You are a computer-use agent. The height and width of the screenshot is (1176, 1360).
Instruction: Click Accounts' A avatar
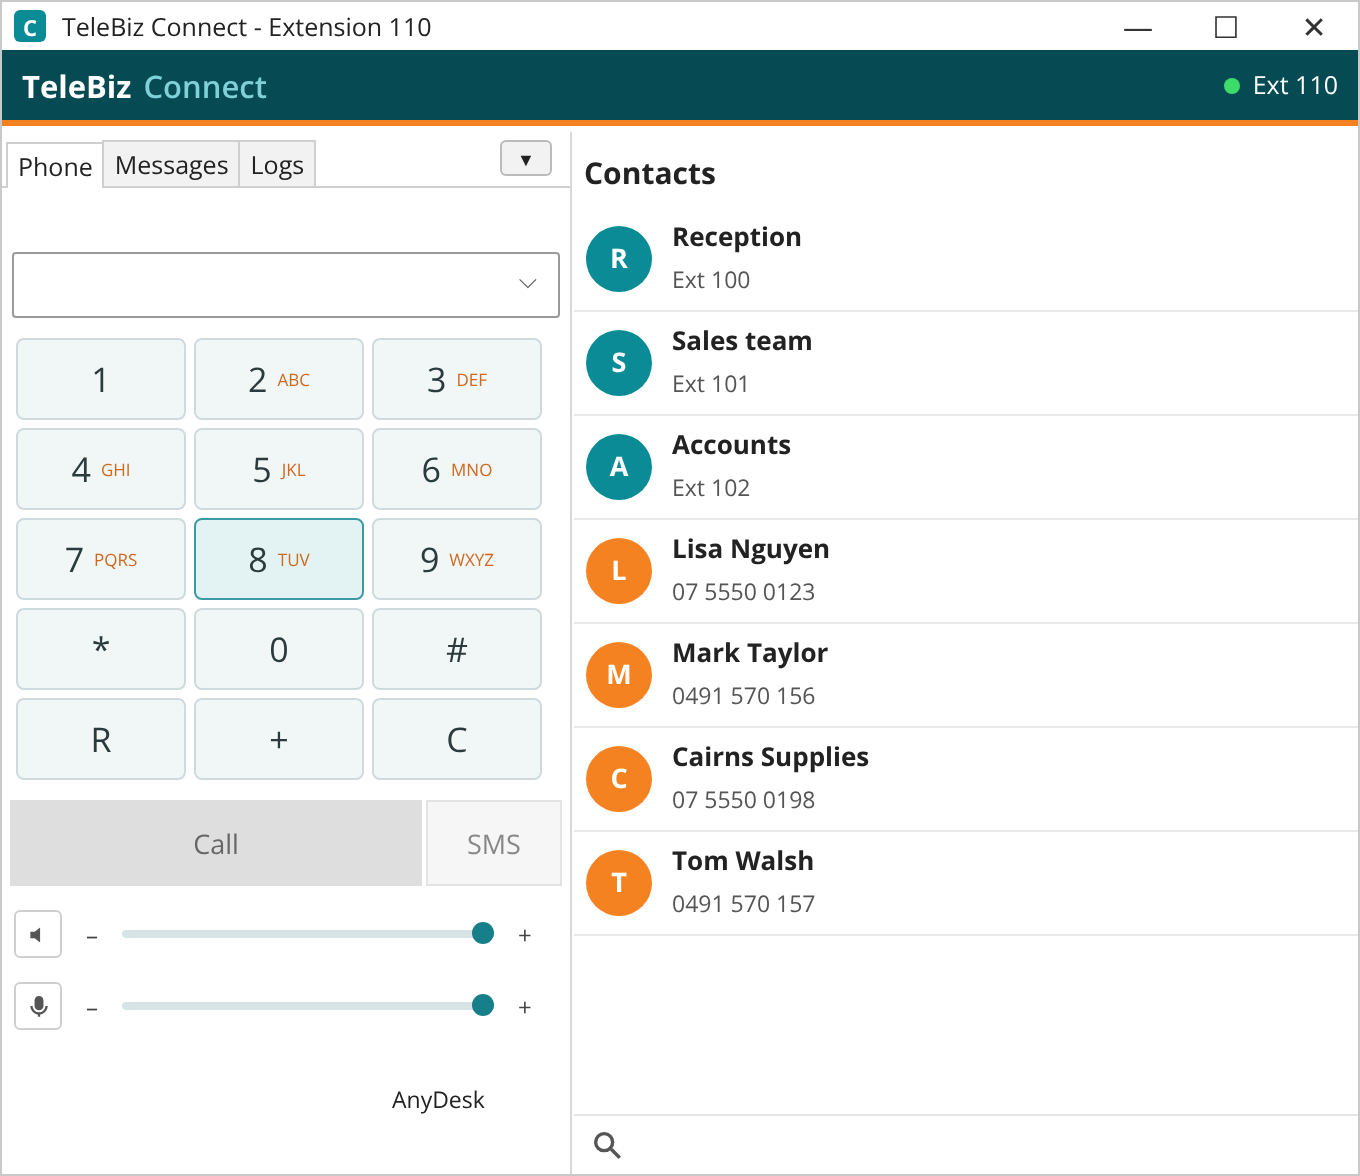point(619,467)
